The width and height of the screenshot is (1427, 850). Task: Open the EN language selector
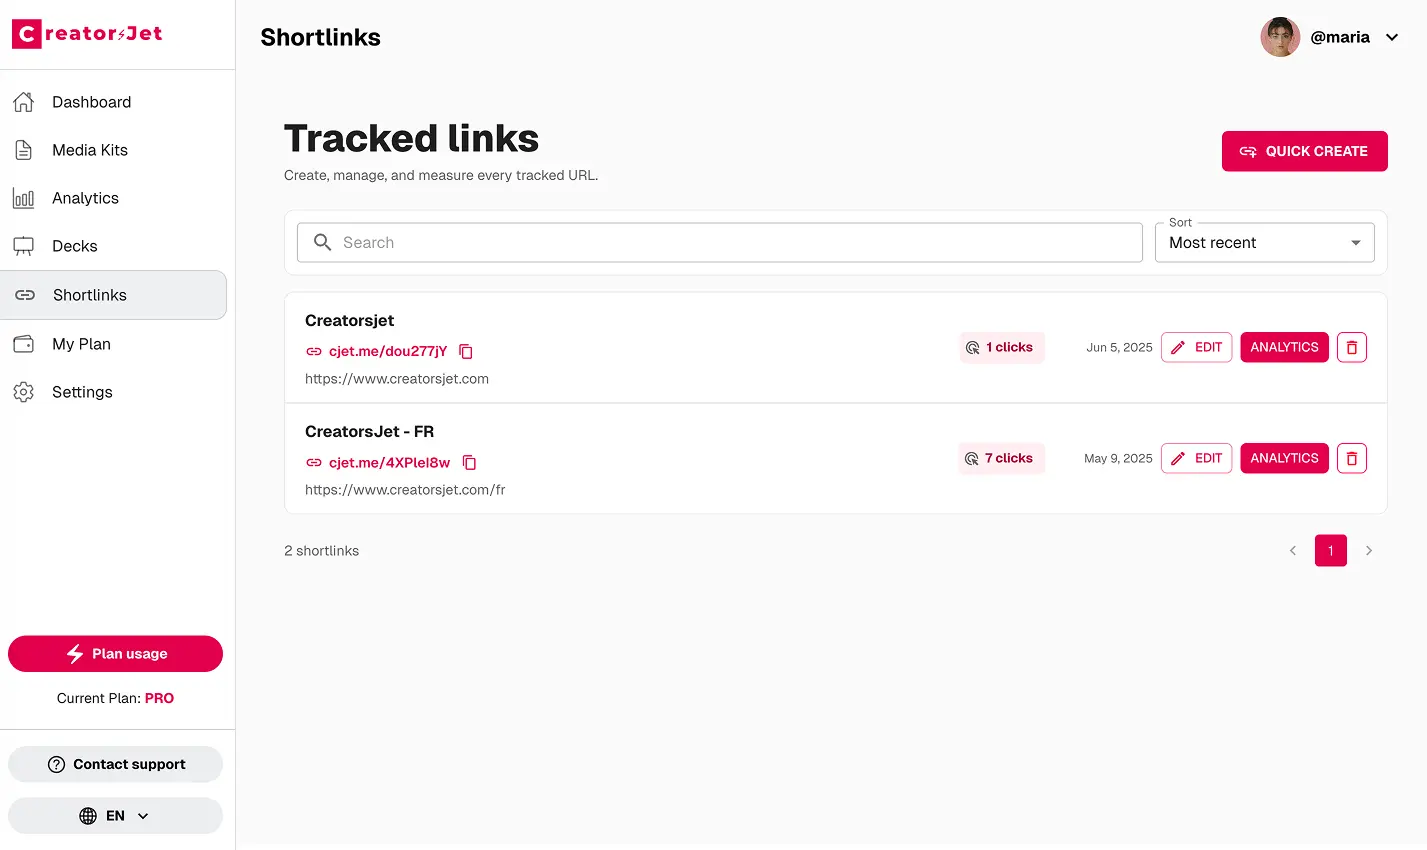[x=114, y=815]
